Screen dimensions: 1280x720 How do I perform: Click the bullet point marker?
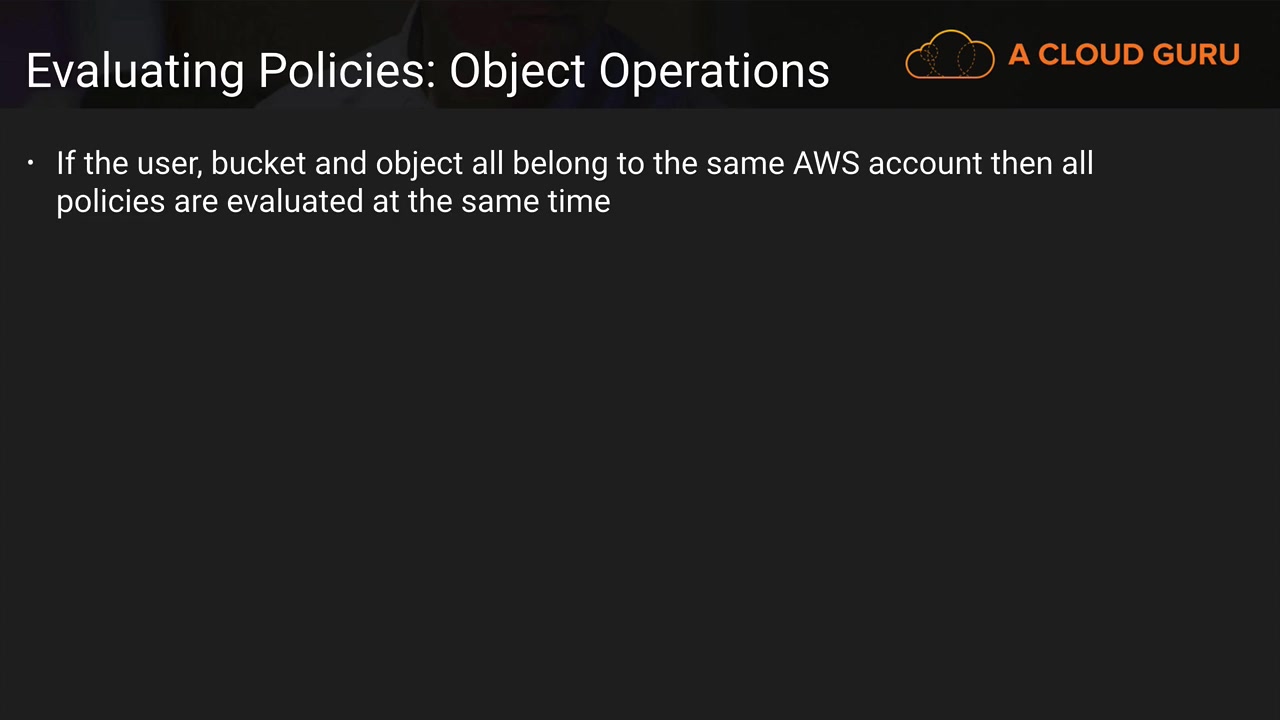click(x=31, y=163)
